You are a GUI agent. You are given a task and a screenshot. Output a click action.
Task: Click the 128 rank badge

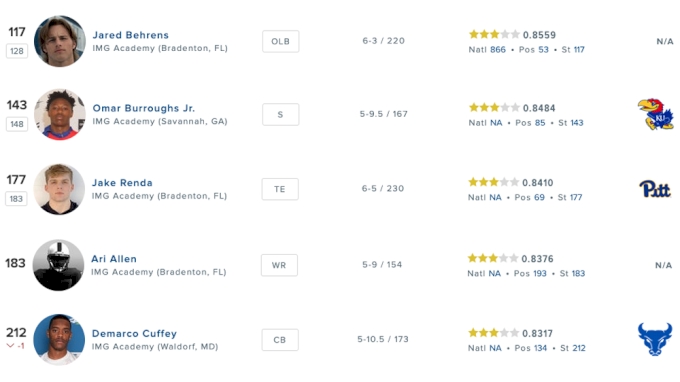point(17,51)
